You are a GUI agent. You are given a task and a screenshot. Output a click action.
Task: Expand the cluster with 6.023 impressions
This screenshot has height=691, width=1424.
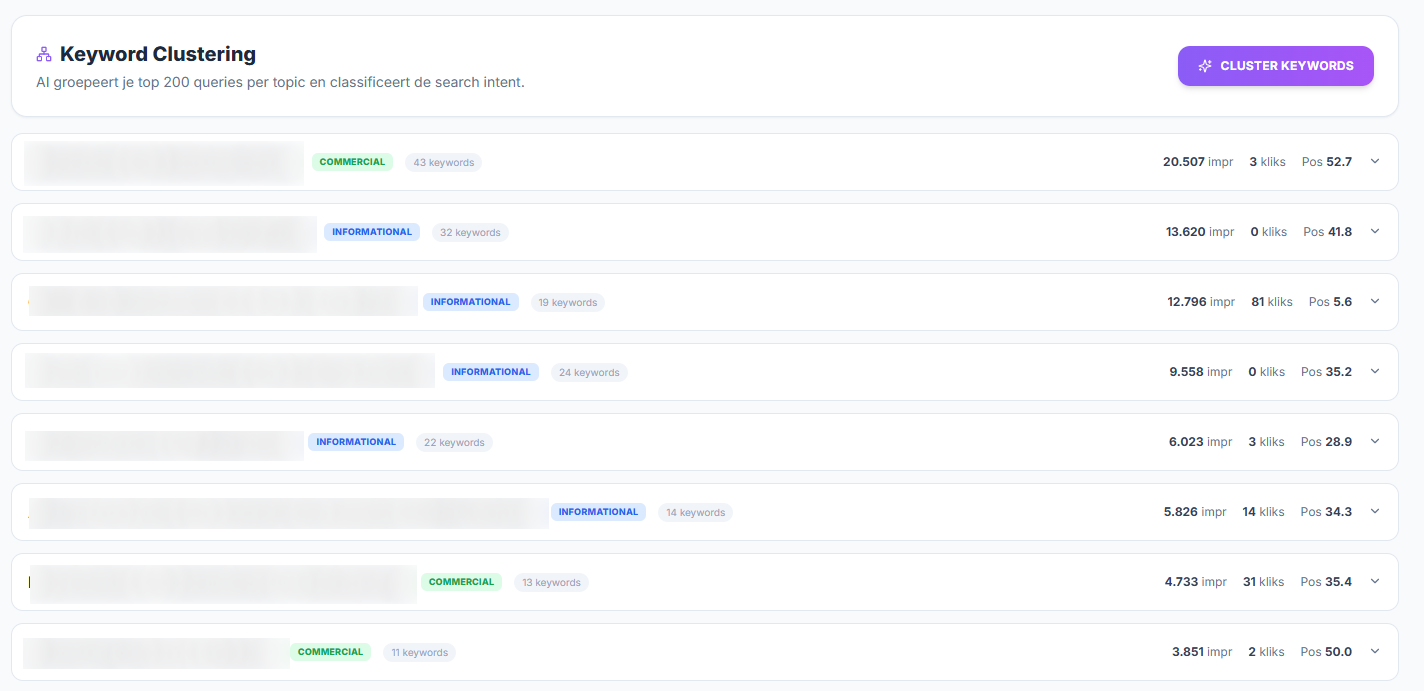[x=1375, y=441]
